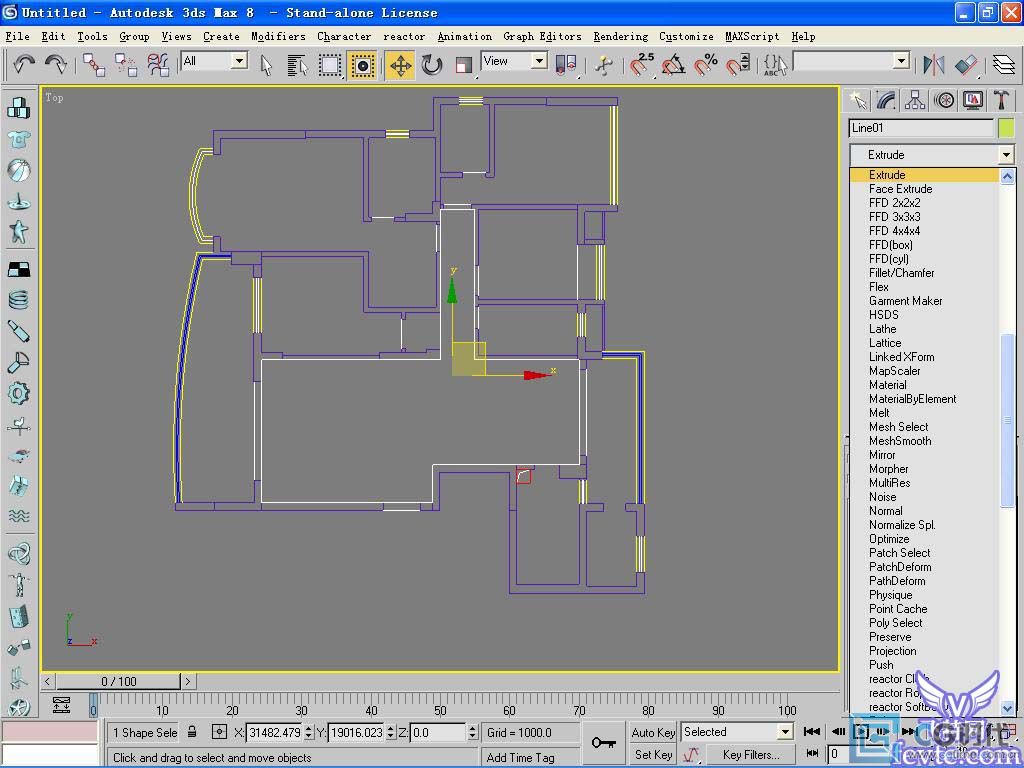
Task: Click the reactor Motor gear icon
Action: coord(19,393)
